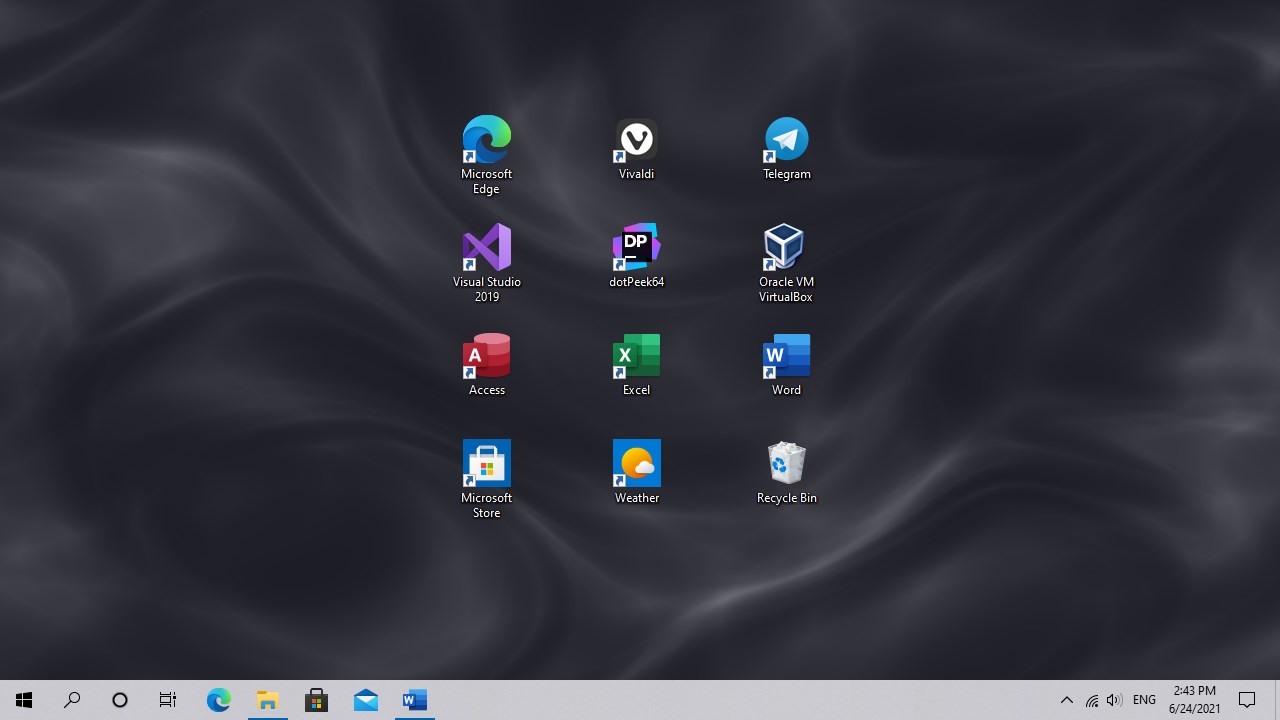This screenshot has width=1280, height=720.
Task: Change the ENG input language
Action: pos(1144,700)
